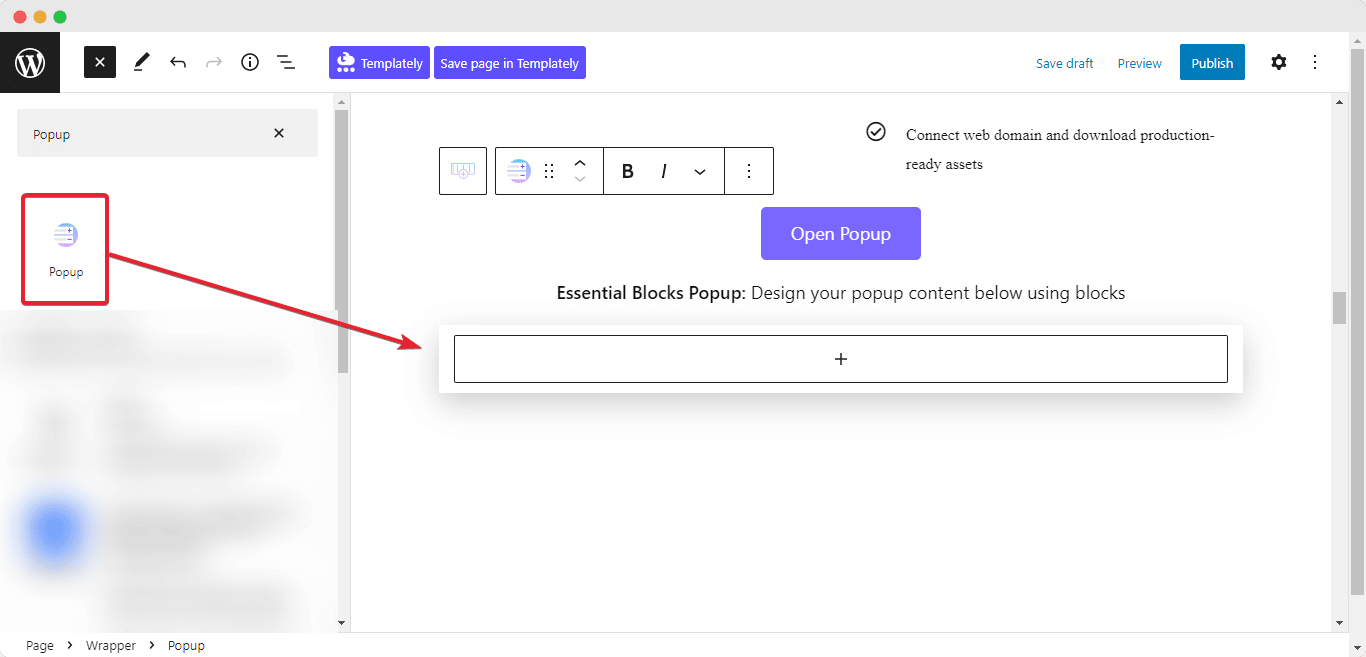The height and width of the screenshot is (657, 1366).
Task: Click the Popup block type icon in toolbar
Action: point(517,171)
